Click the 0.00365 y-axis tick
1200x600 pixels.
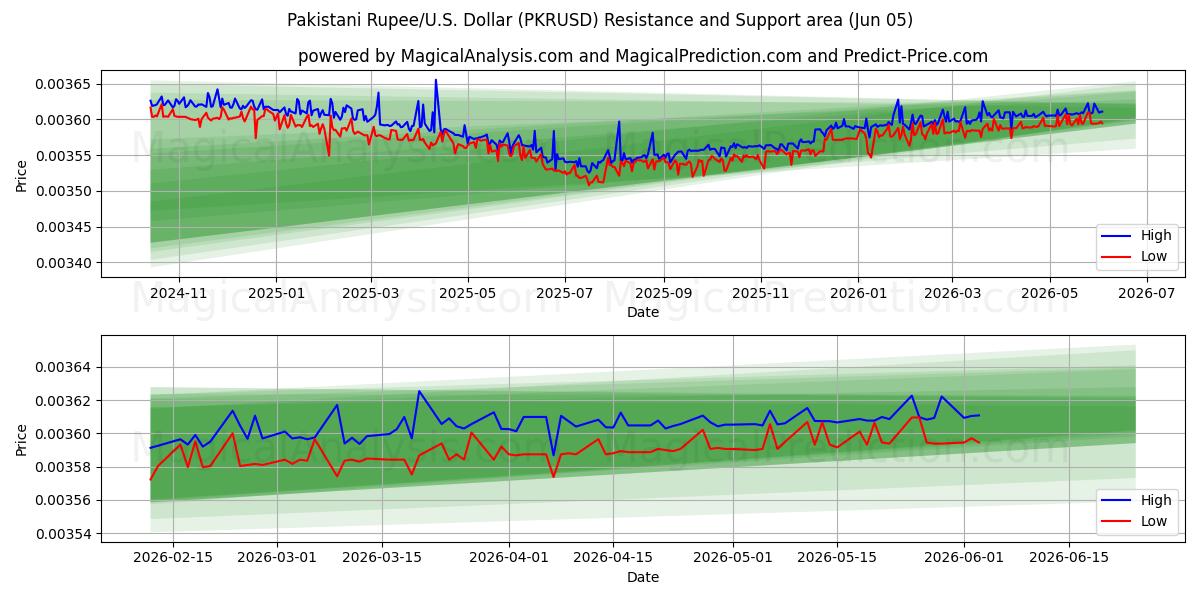(65, 84)
